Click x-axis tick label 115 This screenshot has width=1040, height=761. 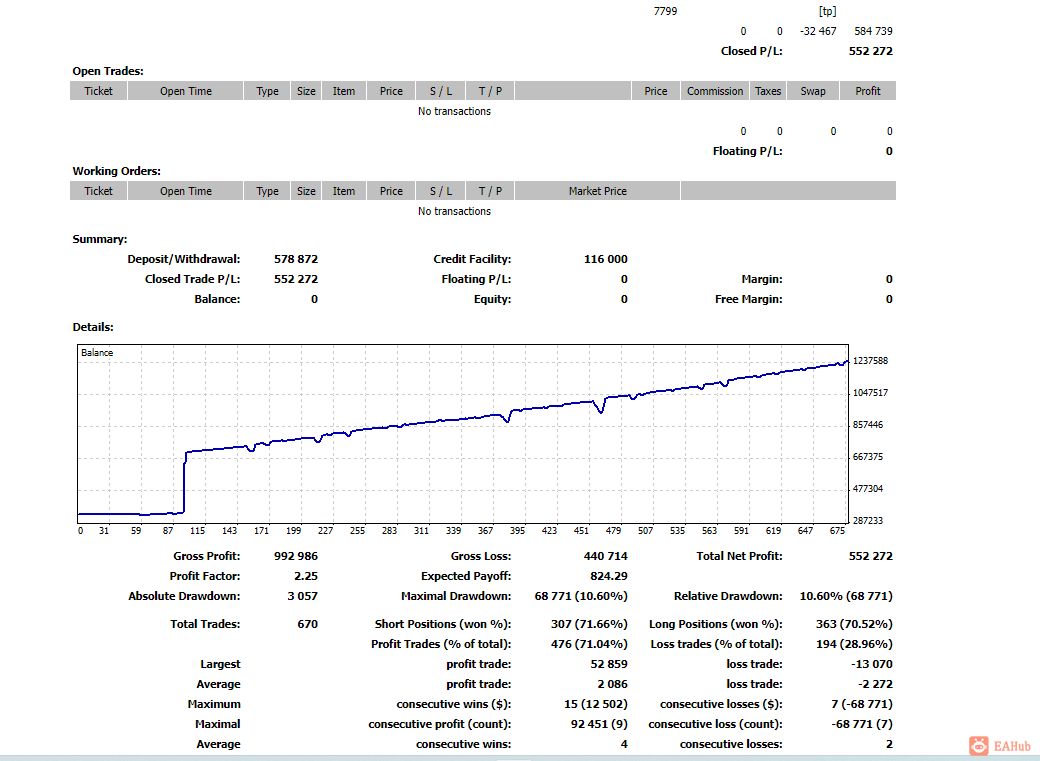197,530
